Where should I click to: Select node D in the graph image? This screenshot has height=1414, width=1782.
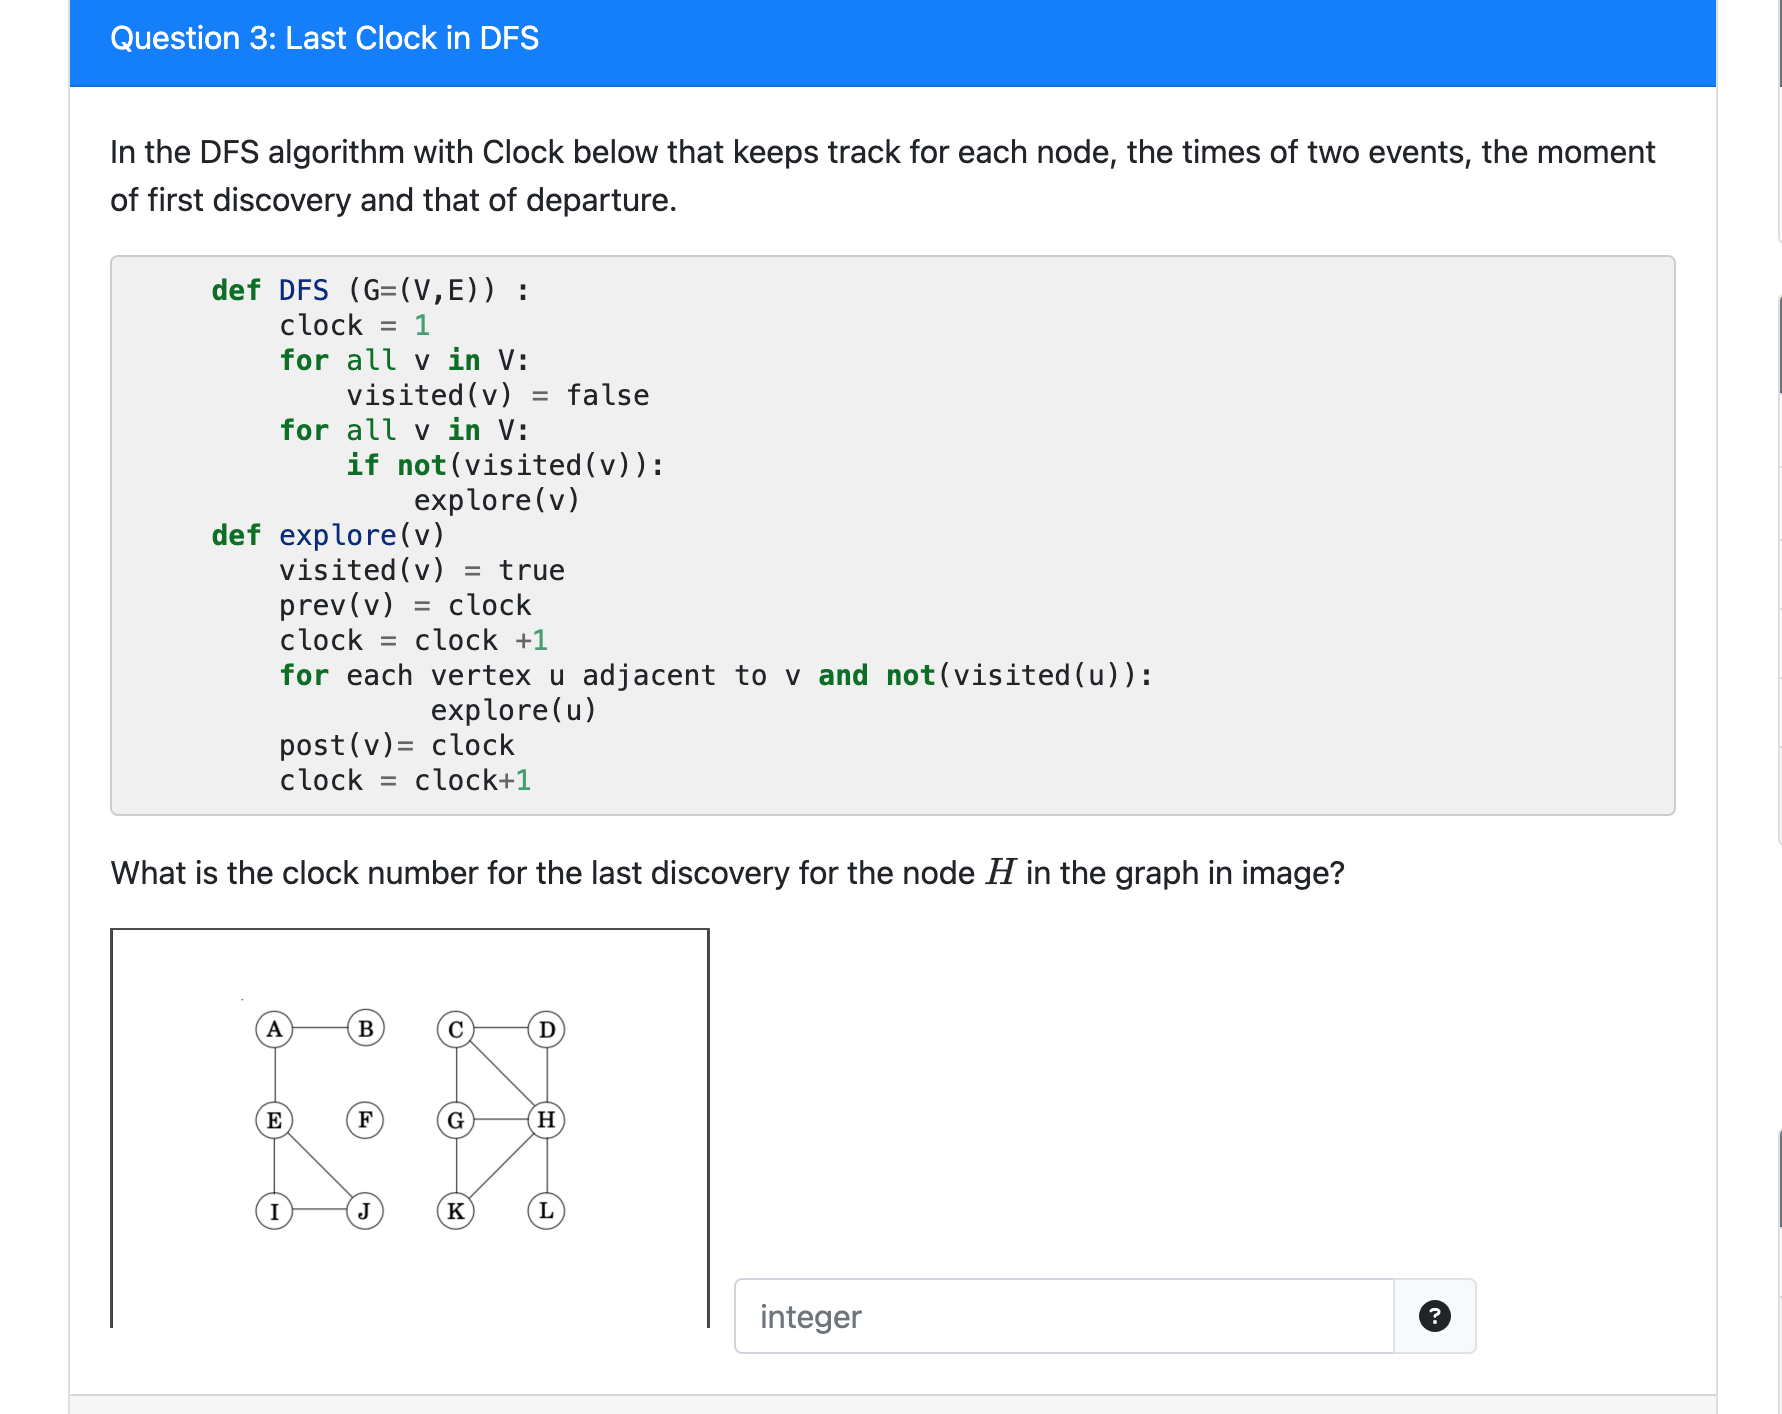click(x=546, y=1029)
